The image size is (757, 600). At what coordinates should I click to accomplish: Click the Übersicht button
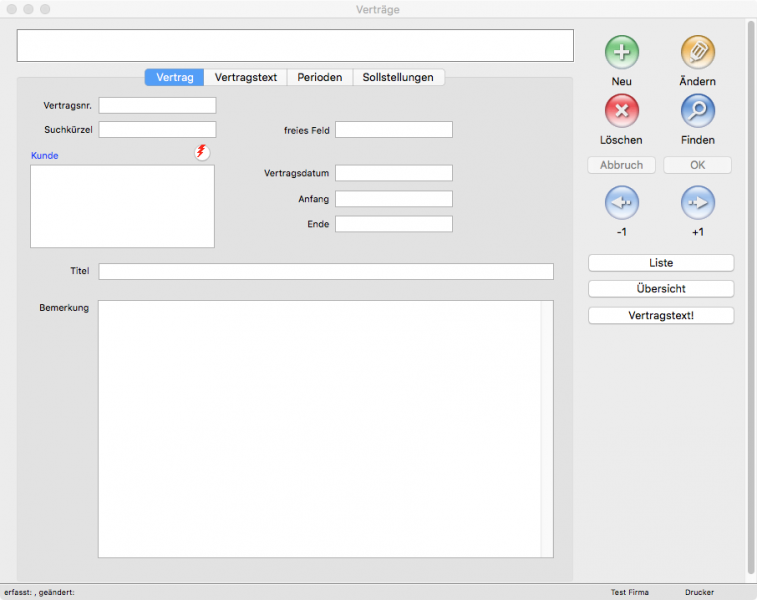661,289
